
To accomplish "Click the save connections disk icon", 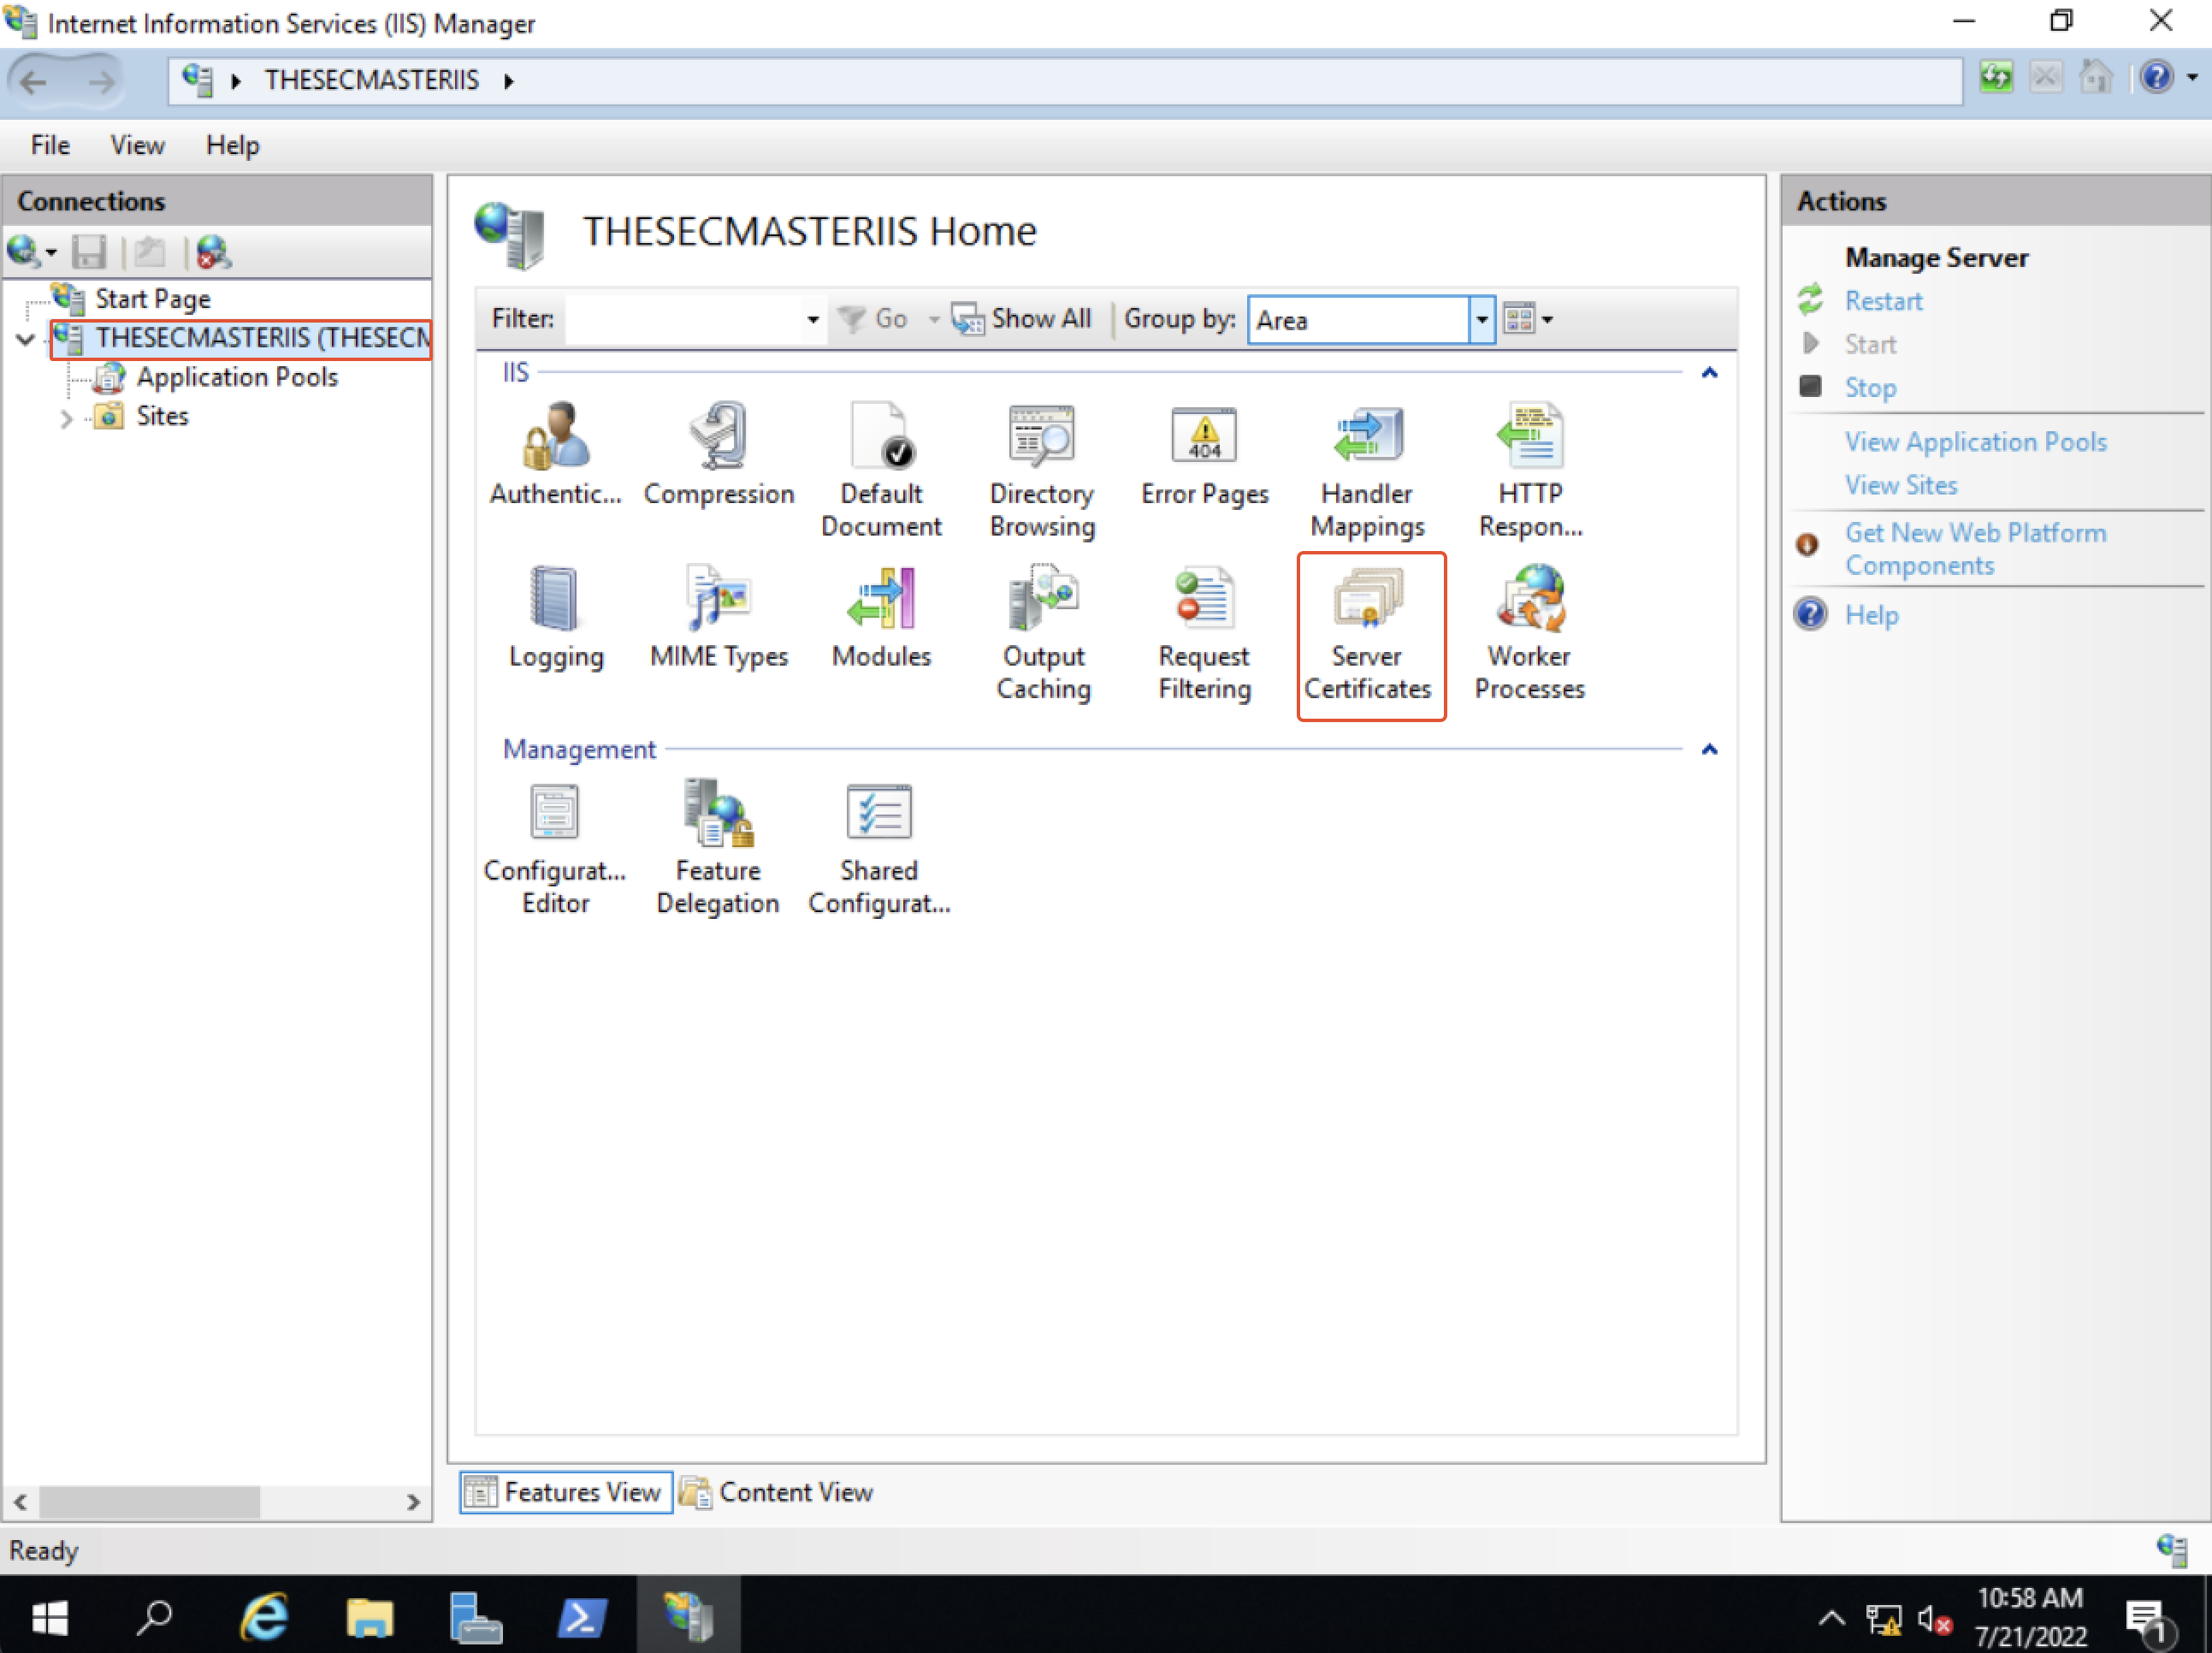I will (x=89, y=252).
